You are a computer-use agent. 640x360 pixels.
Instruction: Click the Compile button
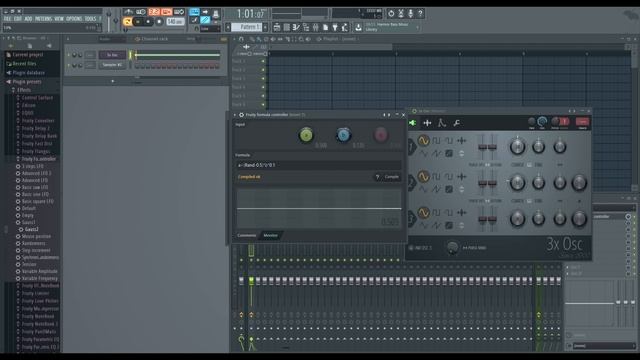click(x=391, y=177)
